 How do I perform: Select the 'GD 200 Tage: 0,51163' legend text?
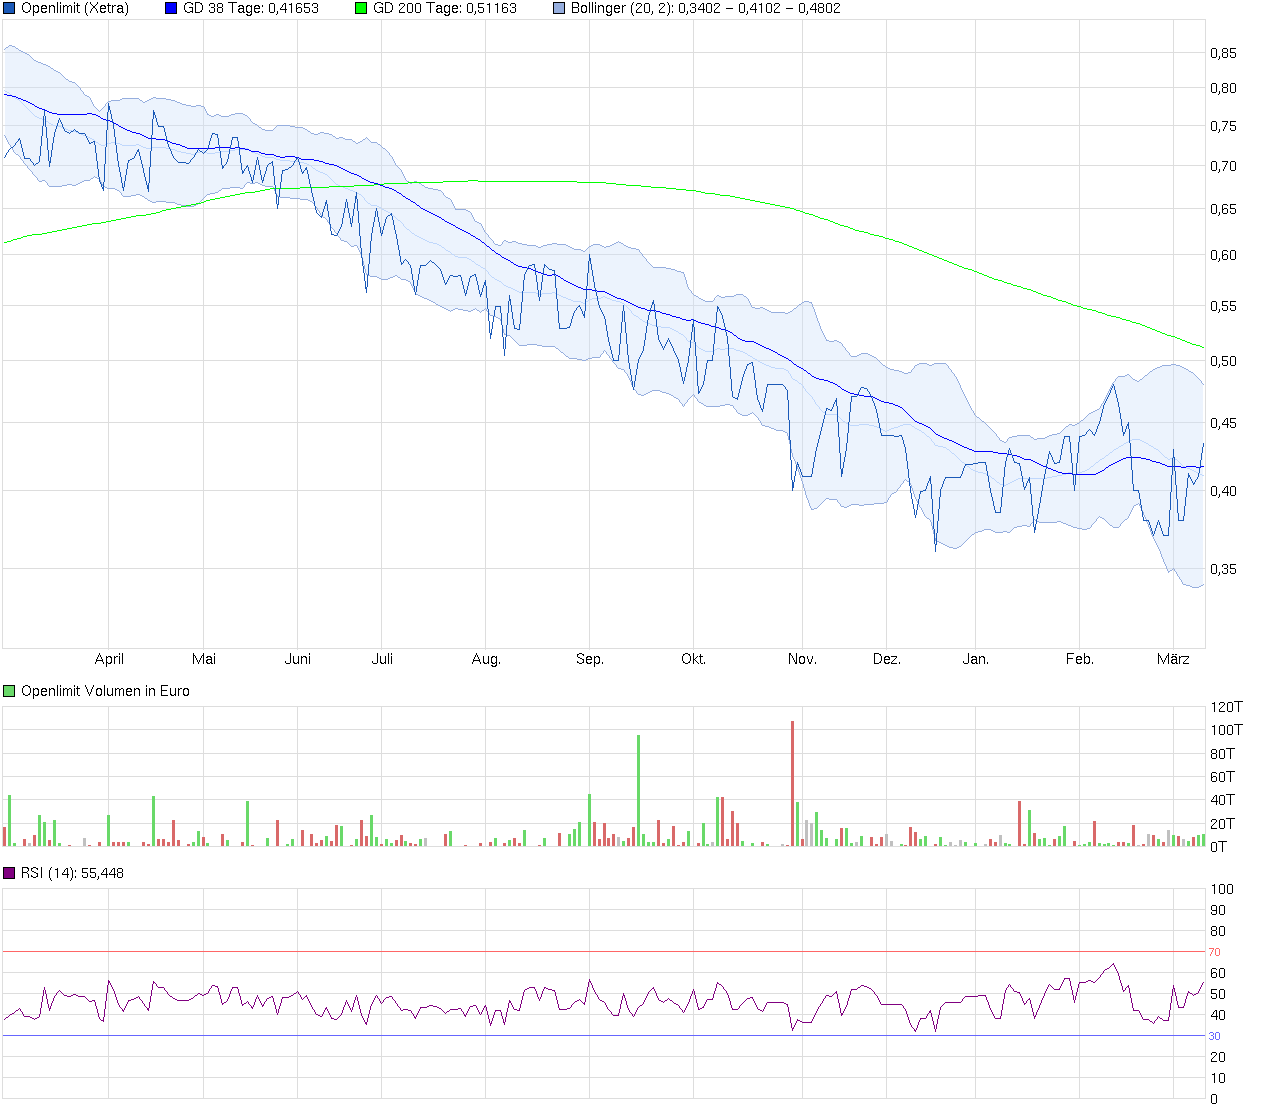point(444,8)
